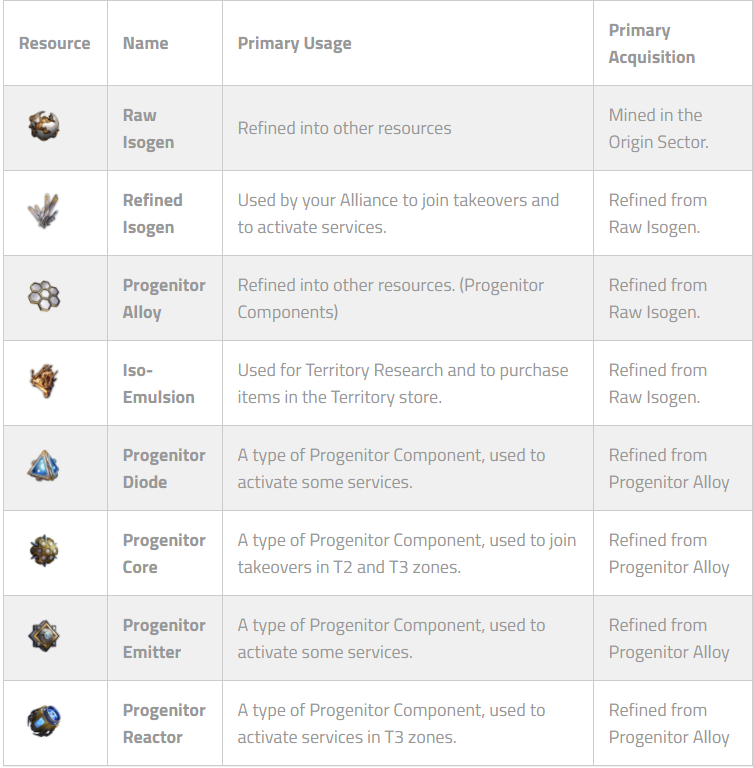Click the Primary Acquisition column header

(x=651, y=44)
